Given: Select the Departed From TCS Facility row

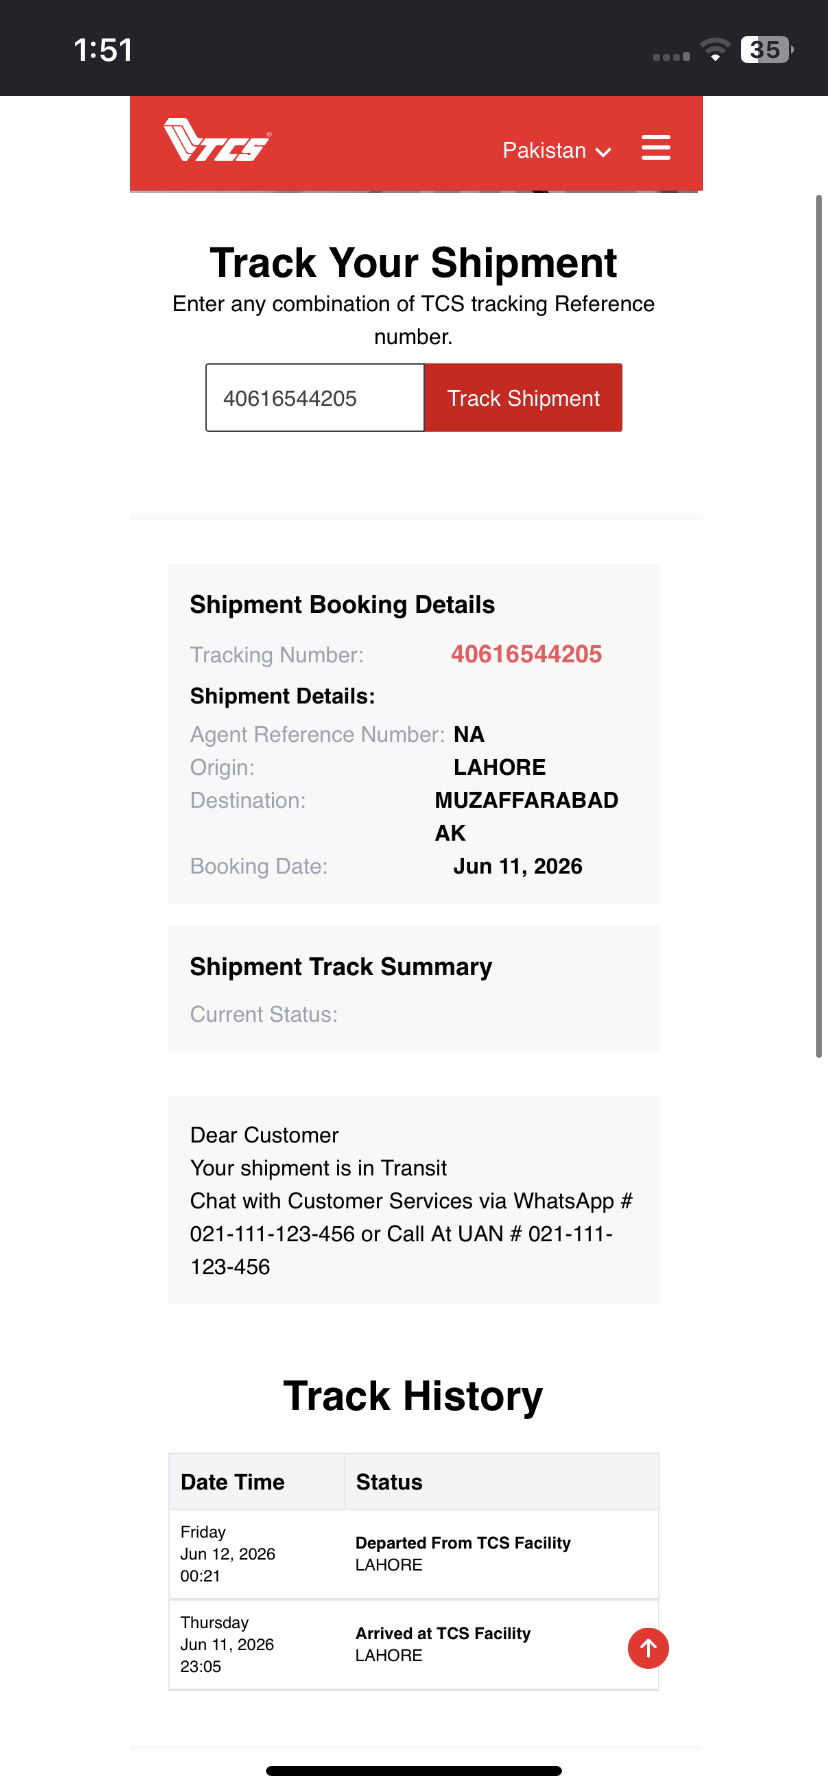Looking at the screenshot, I should coord(414,1554).
